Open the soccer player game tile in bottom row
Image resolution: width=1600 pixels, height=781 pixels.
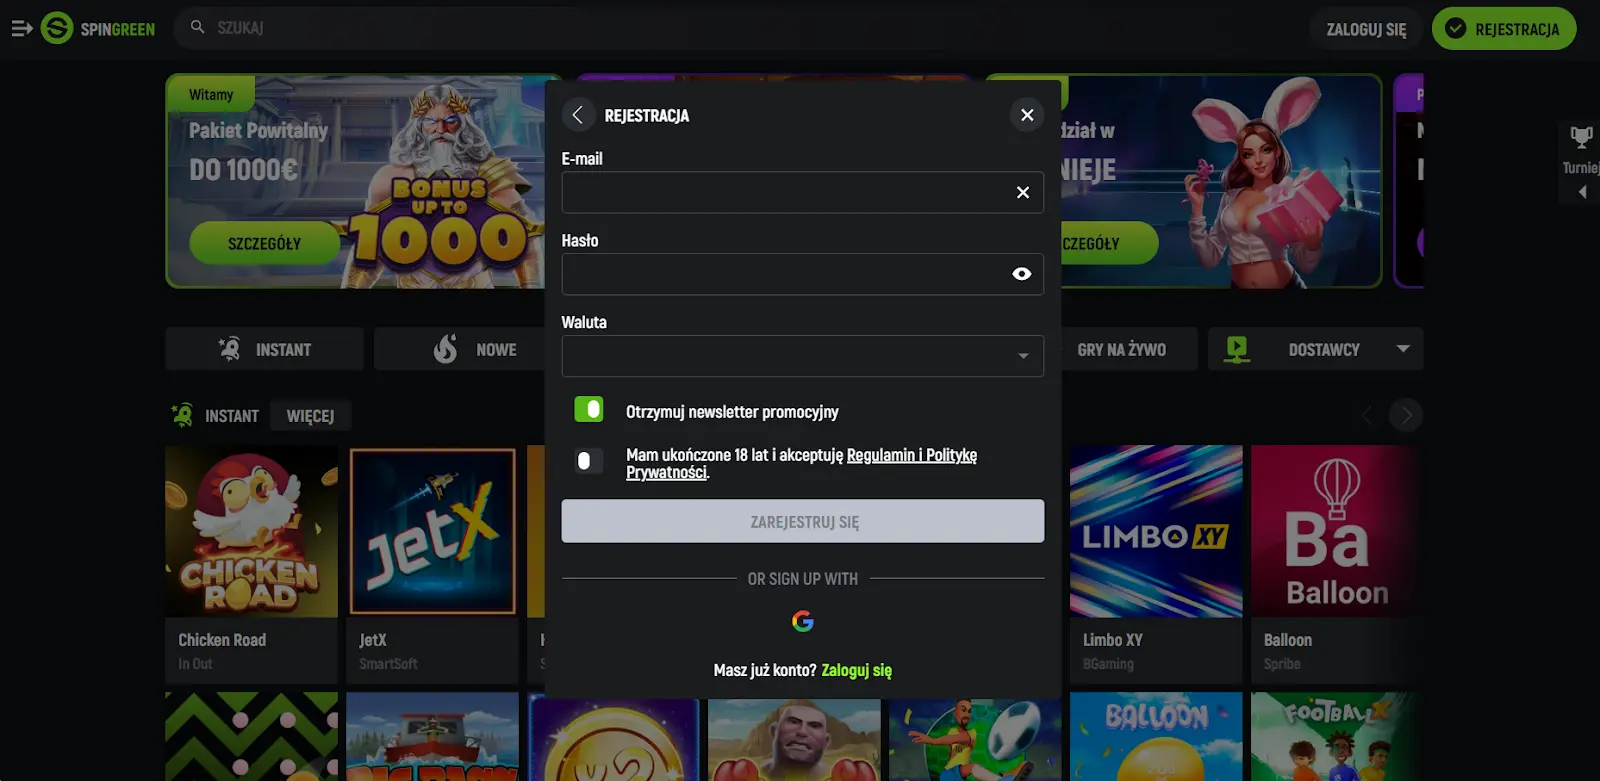tap(975, 740)
